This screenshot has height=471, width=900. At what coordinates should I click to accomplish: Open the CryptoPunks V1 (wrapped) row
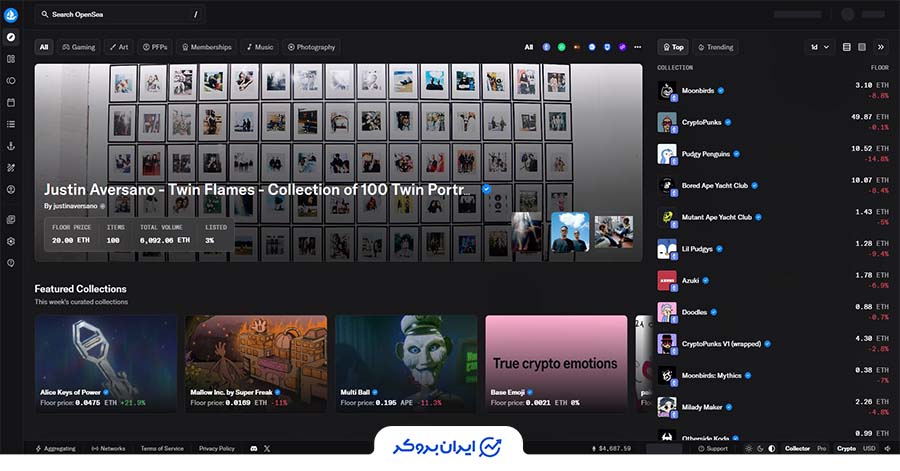point(773,344)
